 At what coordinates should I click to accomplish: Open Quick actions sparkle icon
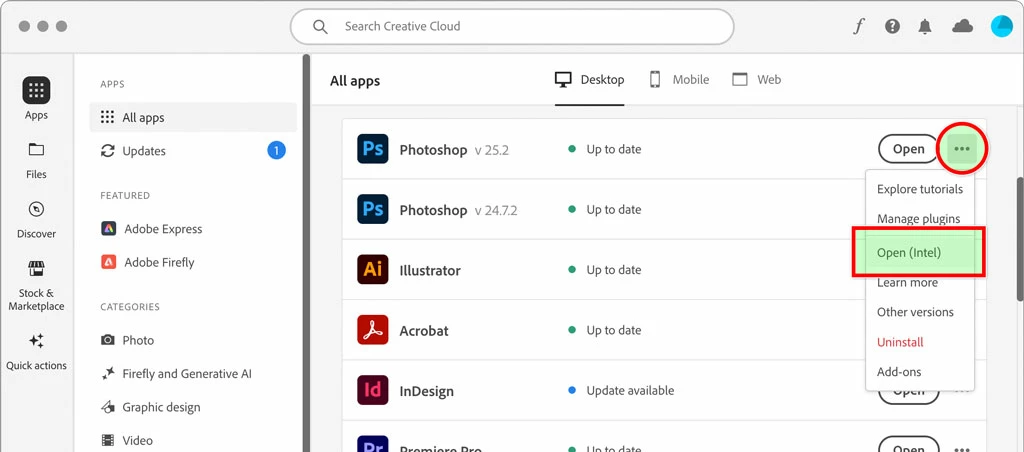pos(36,340)
